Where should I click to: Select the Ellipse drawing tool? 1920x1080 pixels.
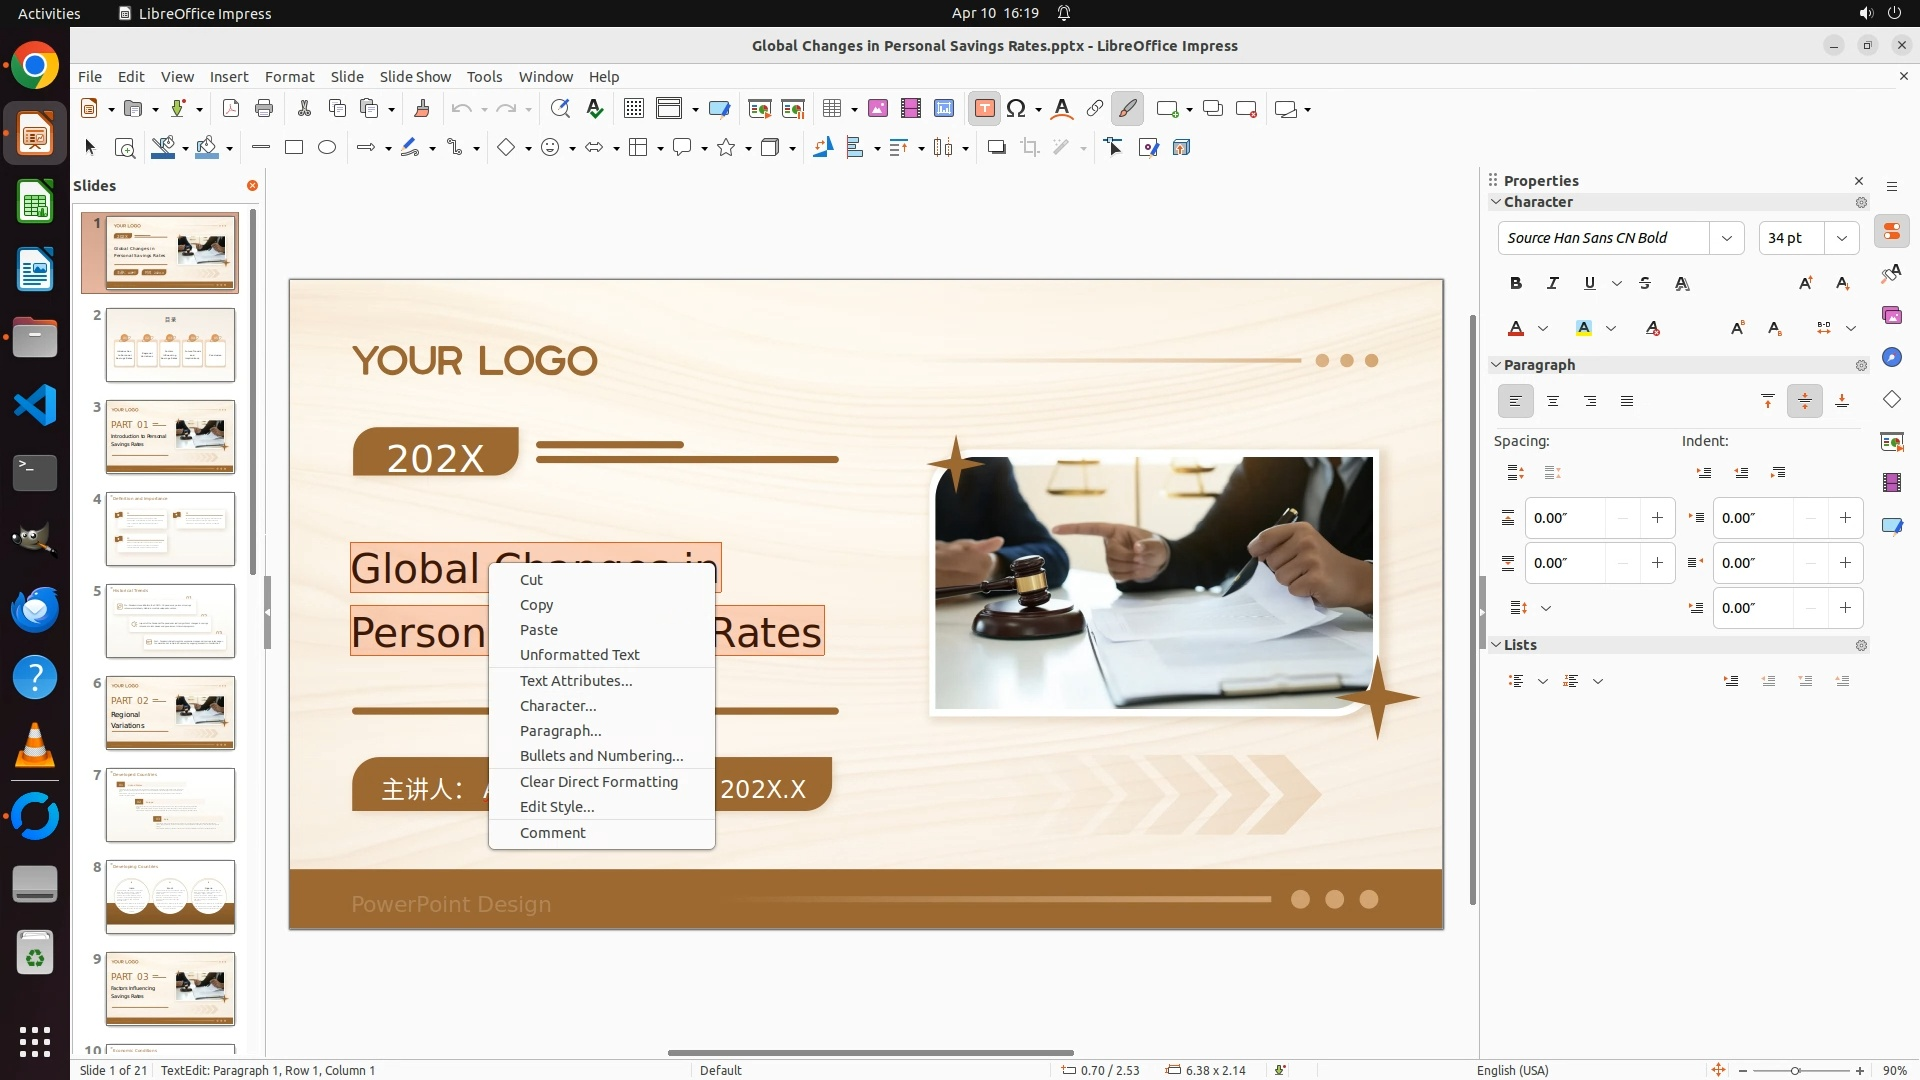point(327,148)
